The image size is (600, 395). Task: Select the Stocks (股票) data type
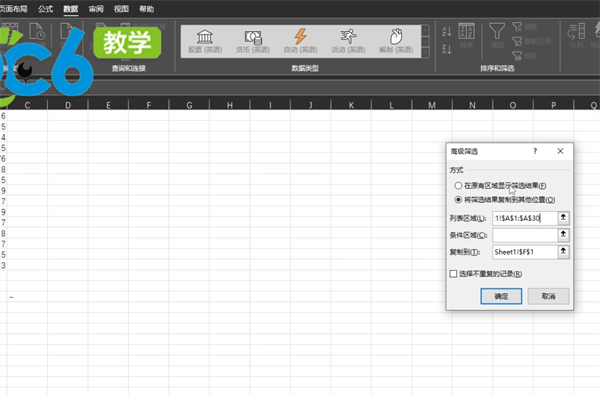205,41
